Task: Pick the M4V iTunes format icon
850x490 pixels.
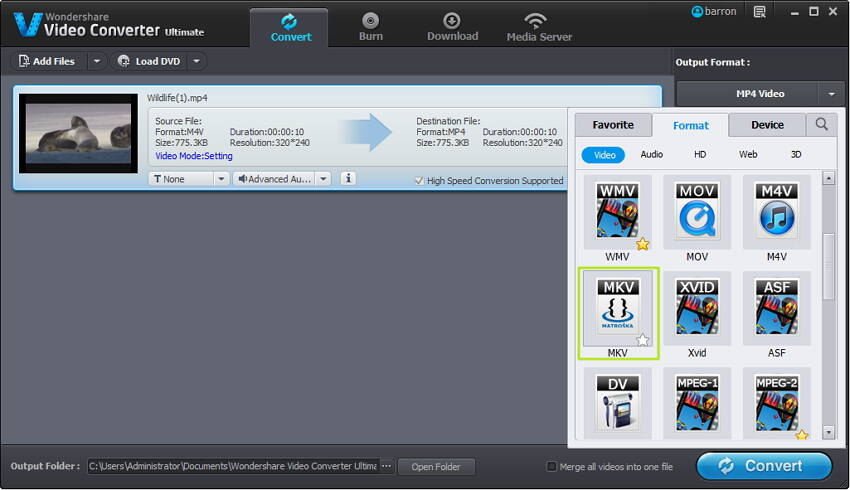Action: coord(777,211)
